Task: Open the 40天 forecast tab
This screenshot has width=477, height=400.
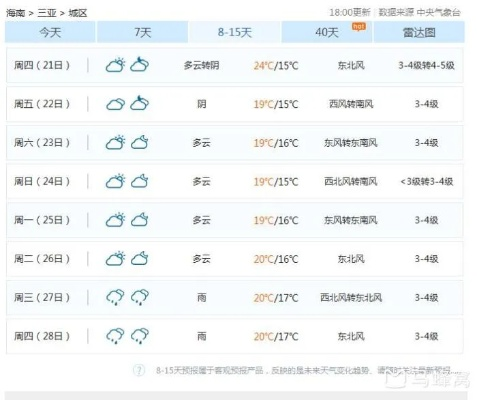Action: pyautogui.click(x=327, y=32)
